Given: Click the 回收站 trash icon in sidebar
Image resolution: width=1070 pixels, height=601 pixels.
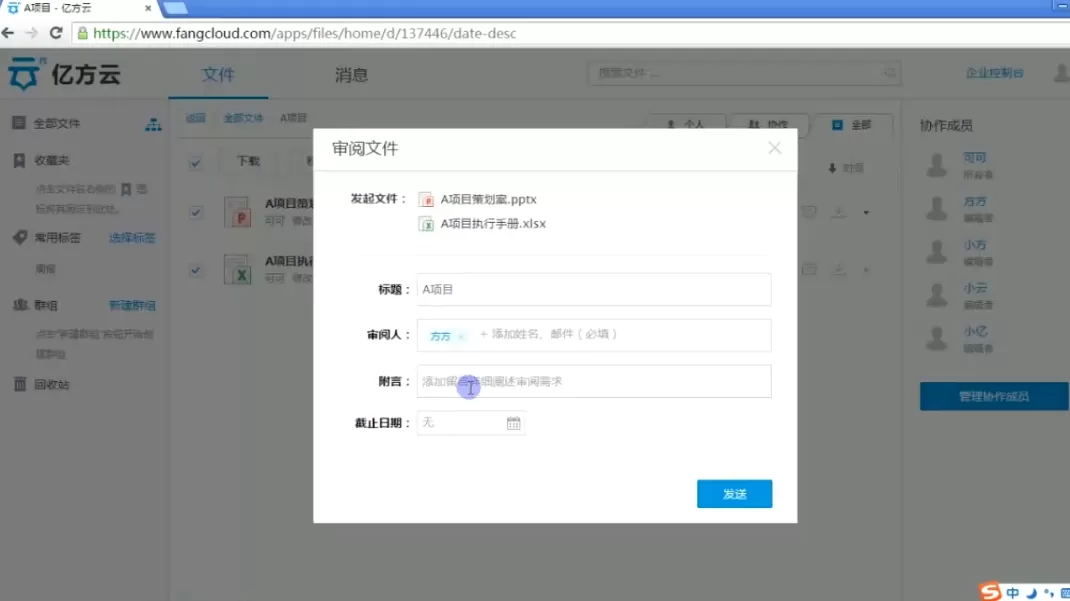Looking at the screenshot, I should (x=20, y=384).
